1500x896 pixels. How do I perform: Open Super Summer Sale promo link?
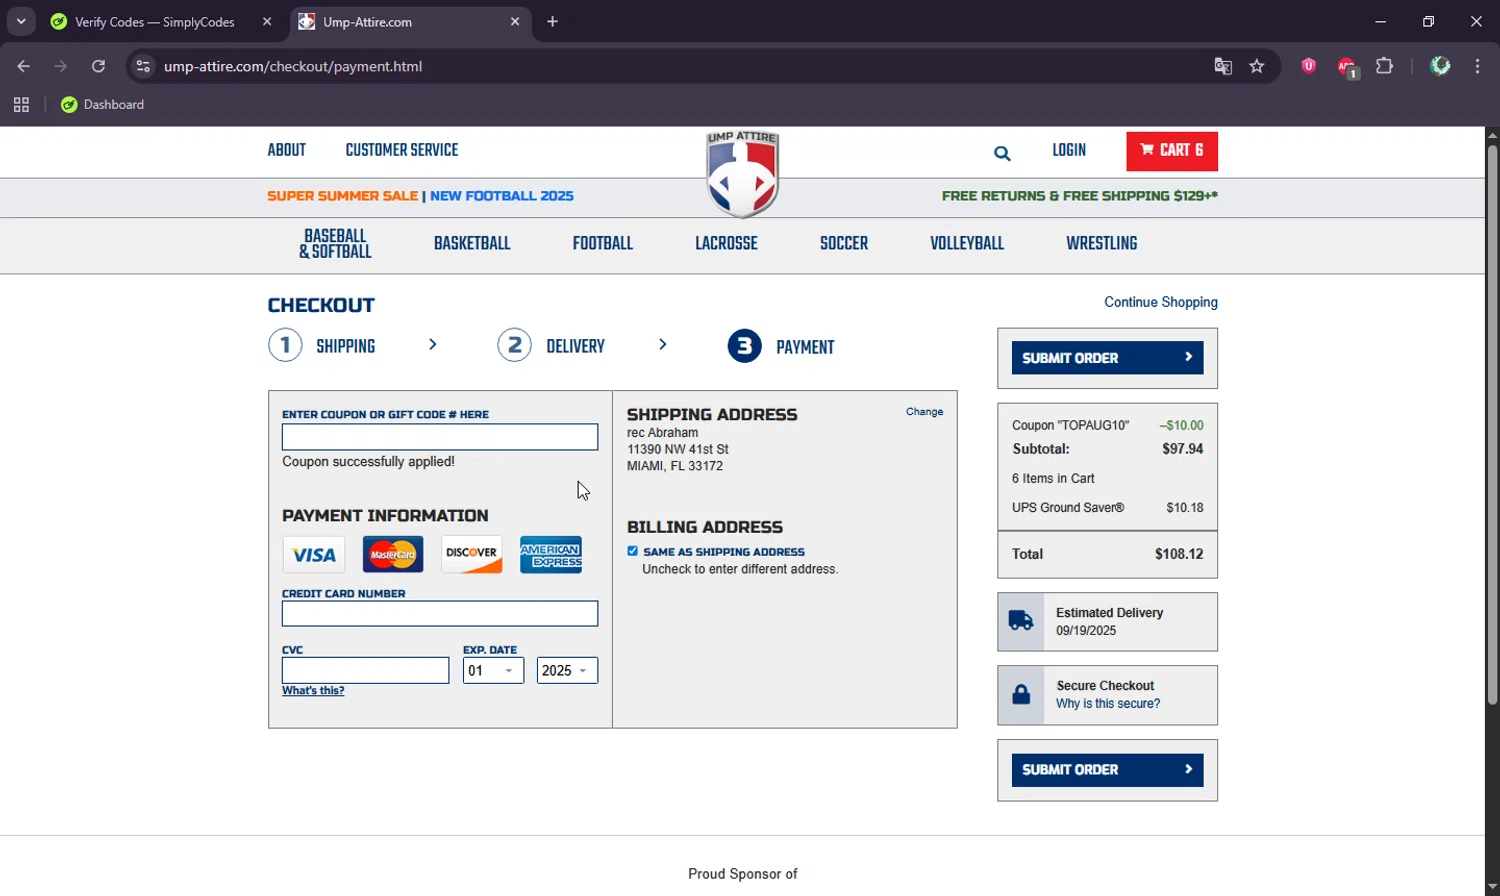(x=343, y=196)
